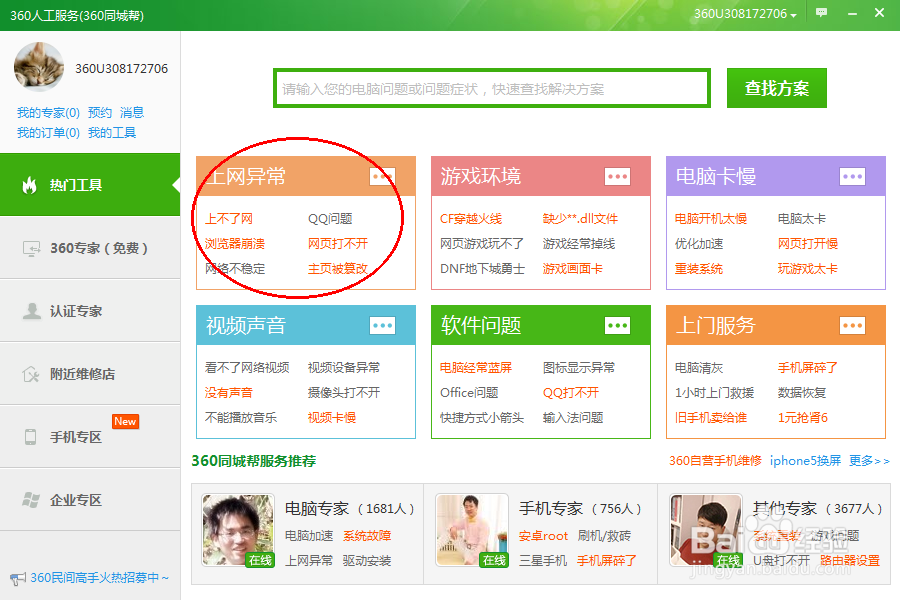Open the CF穿越火线 issue link

[x=471, y=219]
